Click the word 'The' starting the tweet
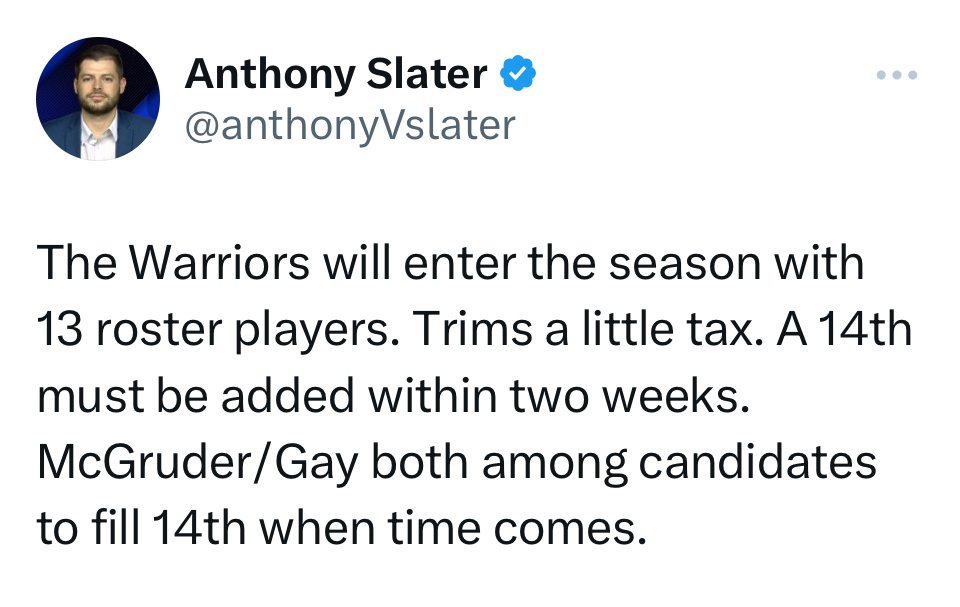The height and width of the screenshot is (607, 960). (x=77, y=263)
